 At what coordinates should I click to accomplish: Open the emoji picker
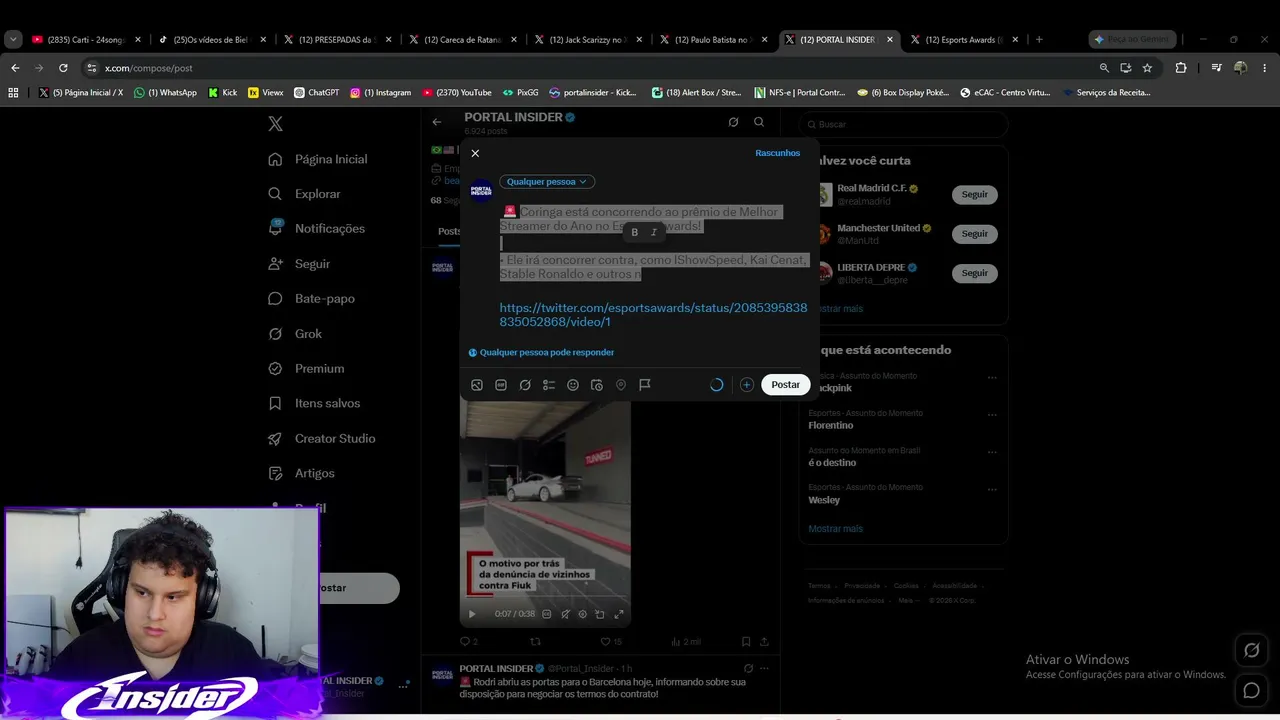(x=573, y=385)
